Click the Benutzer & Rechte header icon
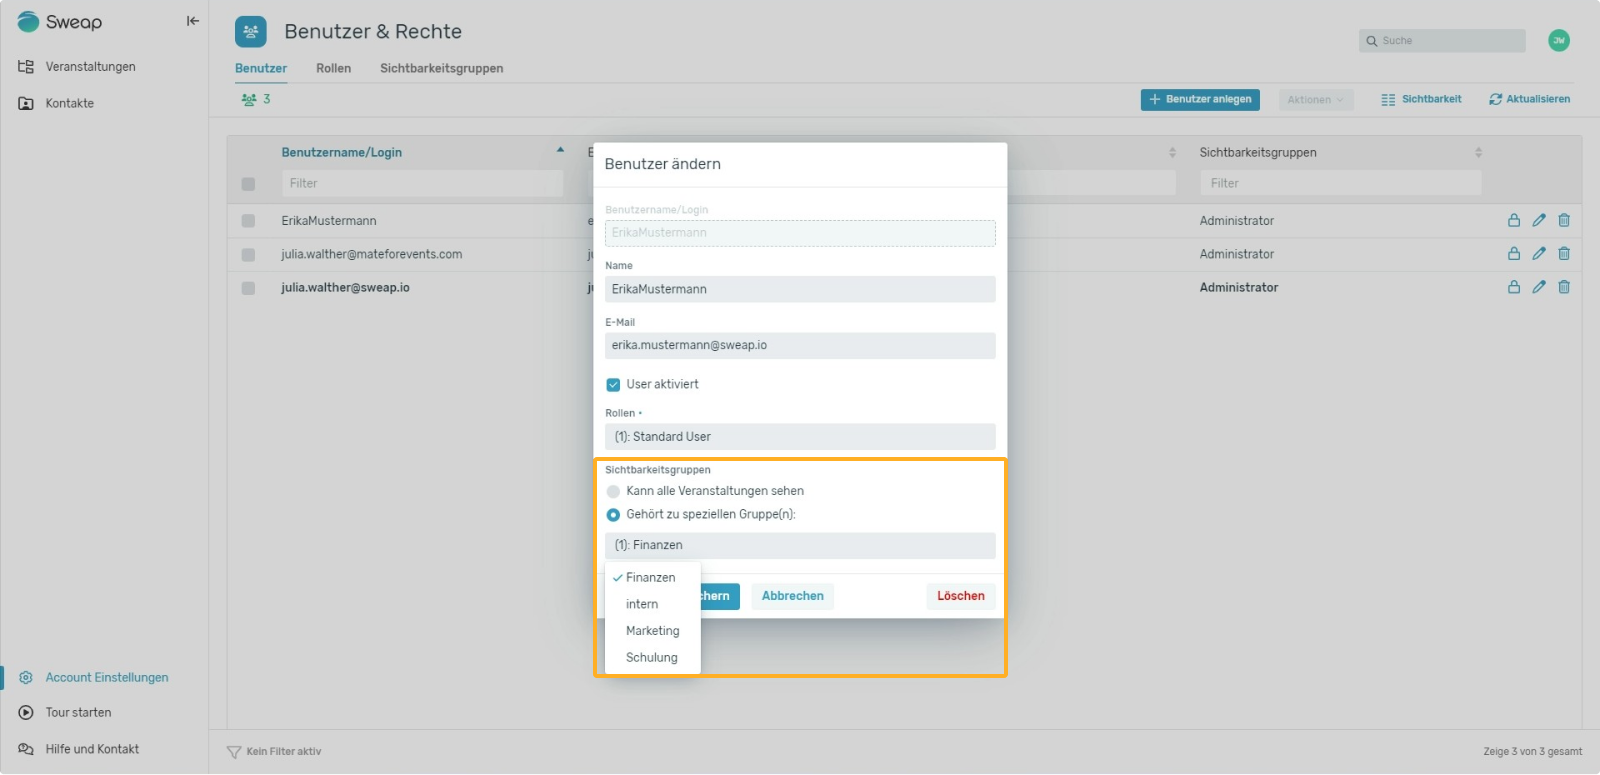The height and width of the screenshot is (775, 1600). (x=251, y=32)
